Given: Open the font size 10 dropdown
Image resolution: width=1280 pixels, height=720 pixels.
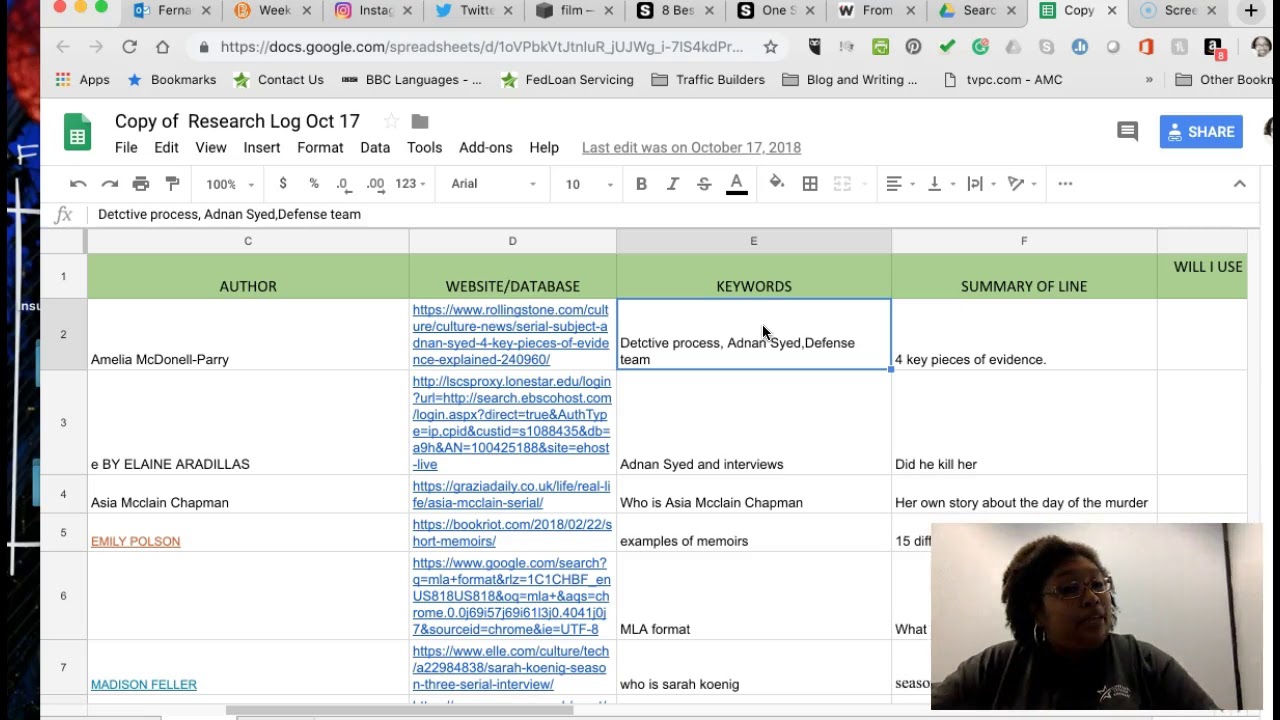Looking at the screenshot, I should pyautogui.click(x=589, y=184).
